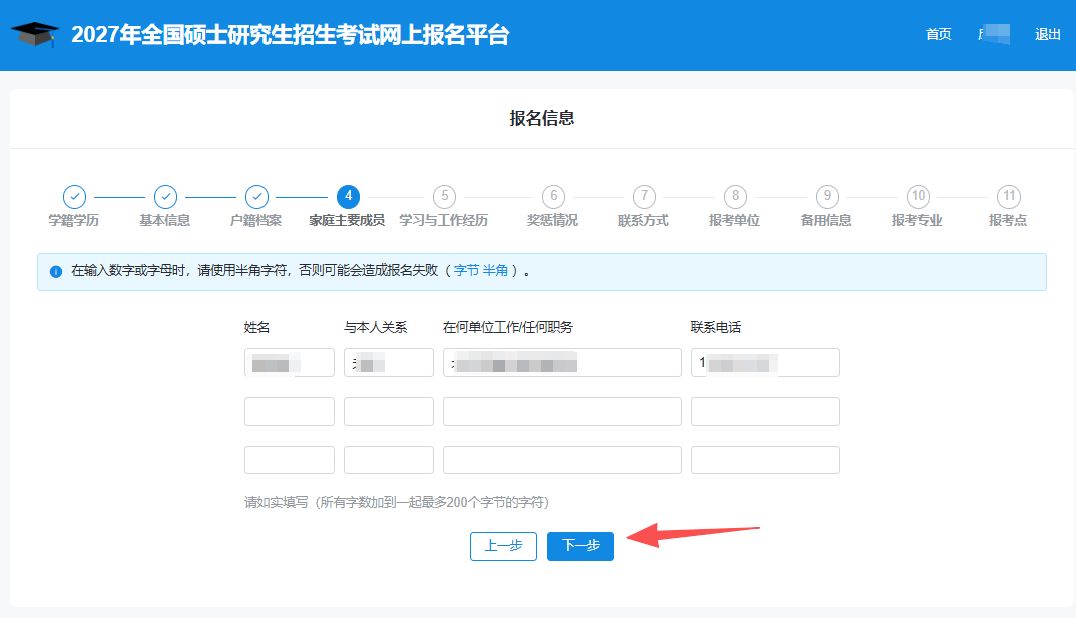
Task: Proceed with 下一步 button
Action: (581, 546)
